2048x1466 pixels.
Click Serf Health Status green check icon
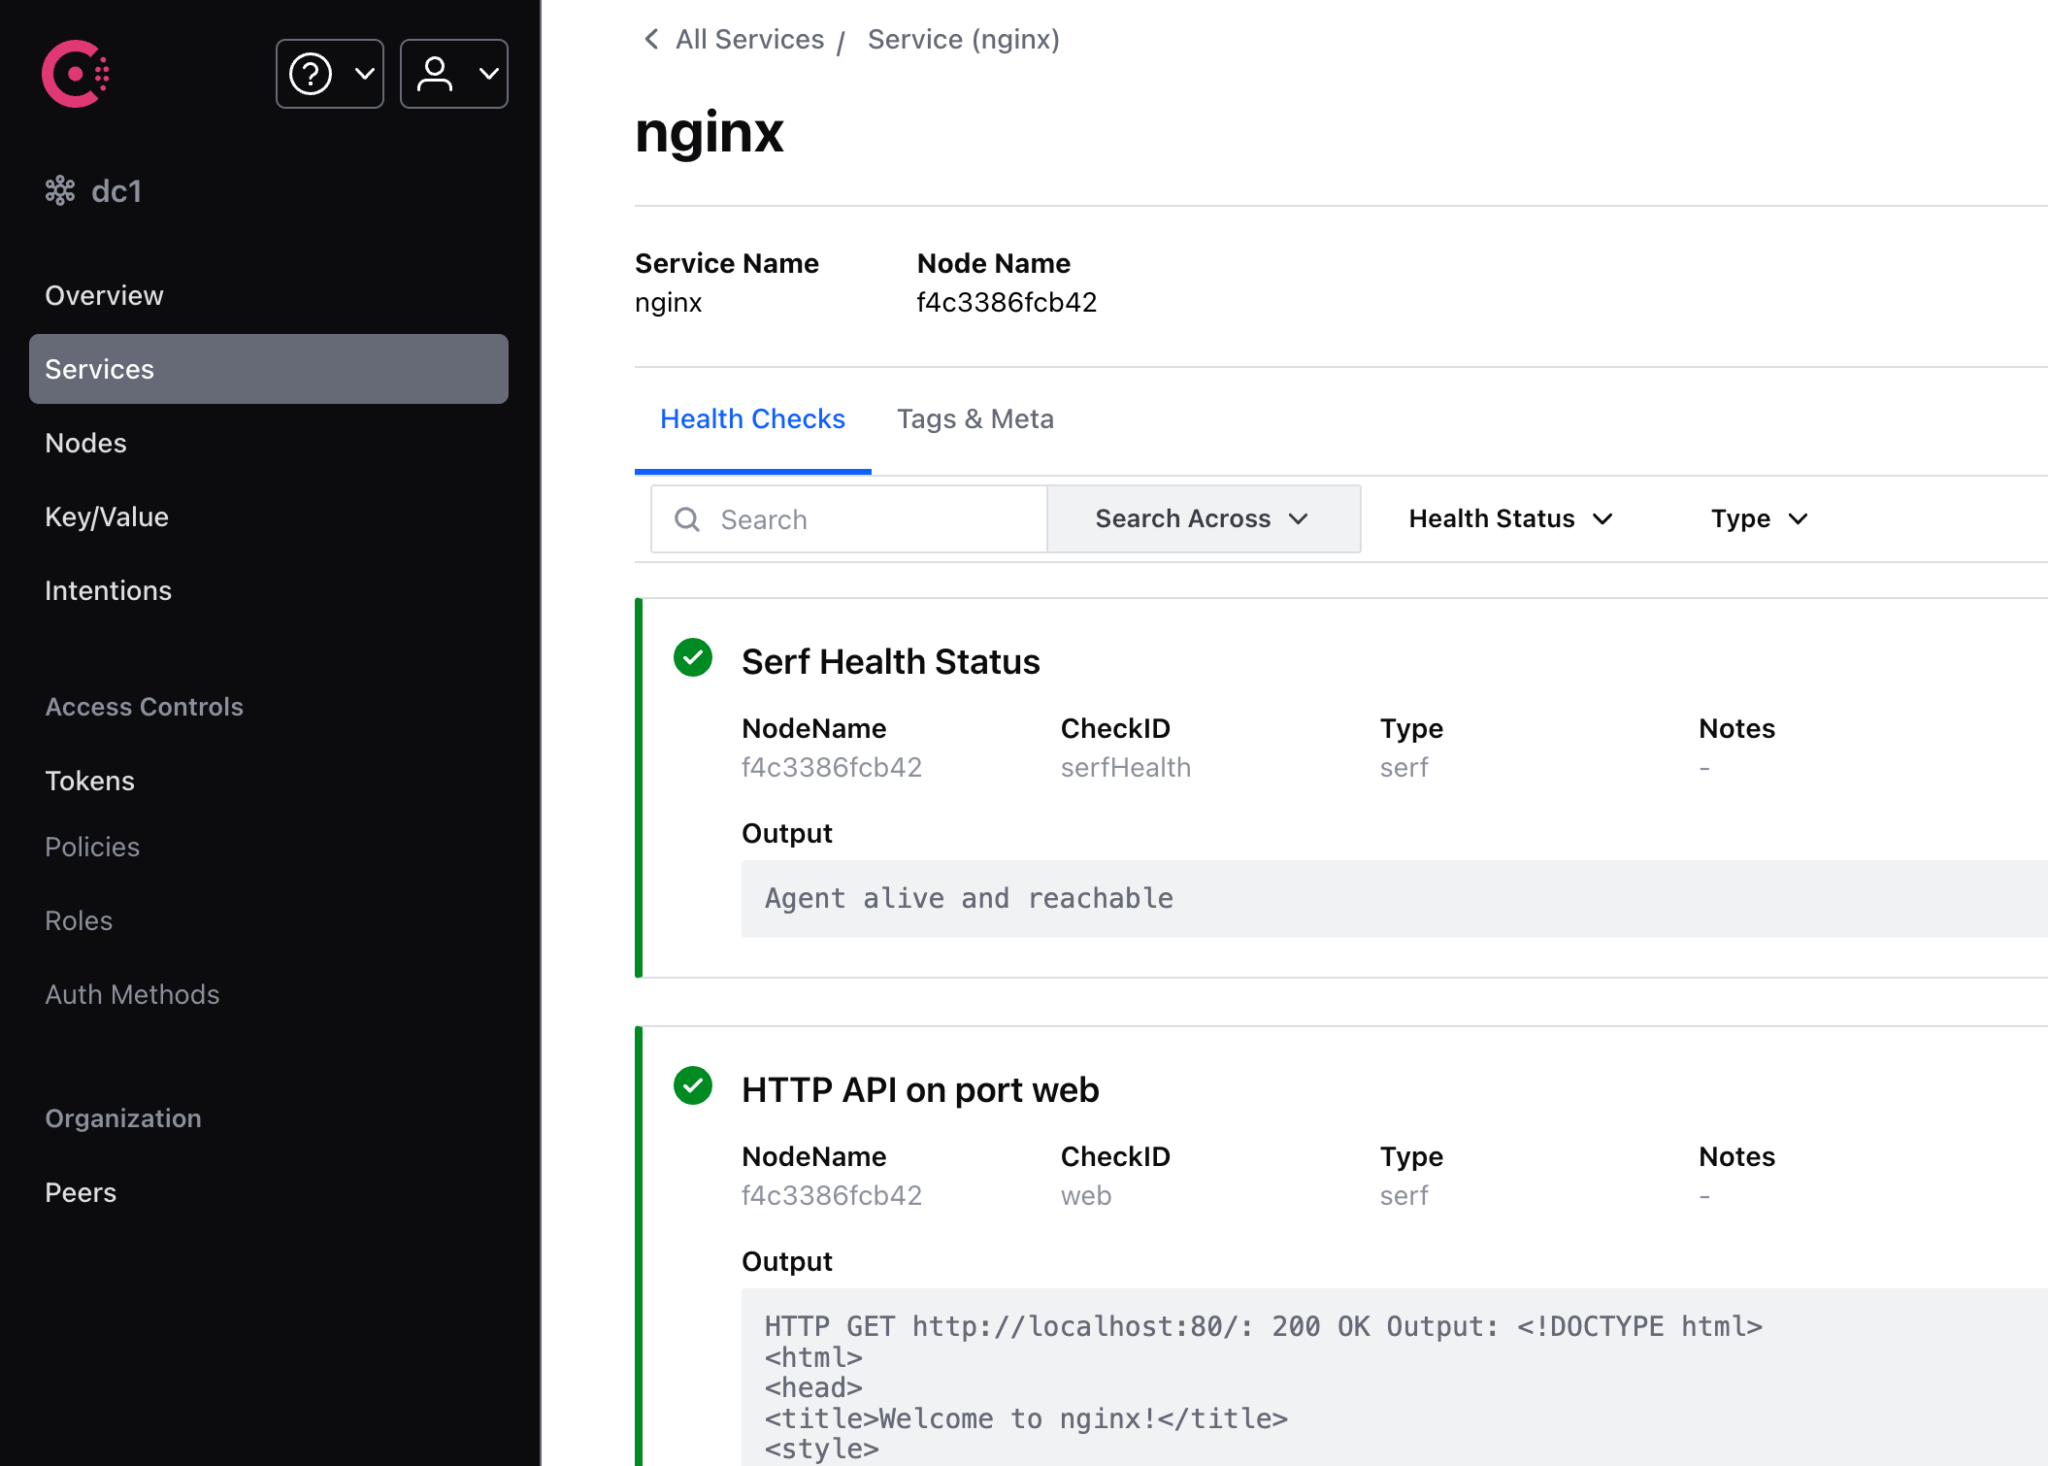tap(693, 658)
